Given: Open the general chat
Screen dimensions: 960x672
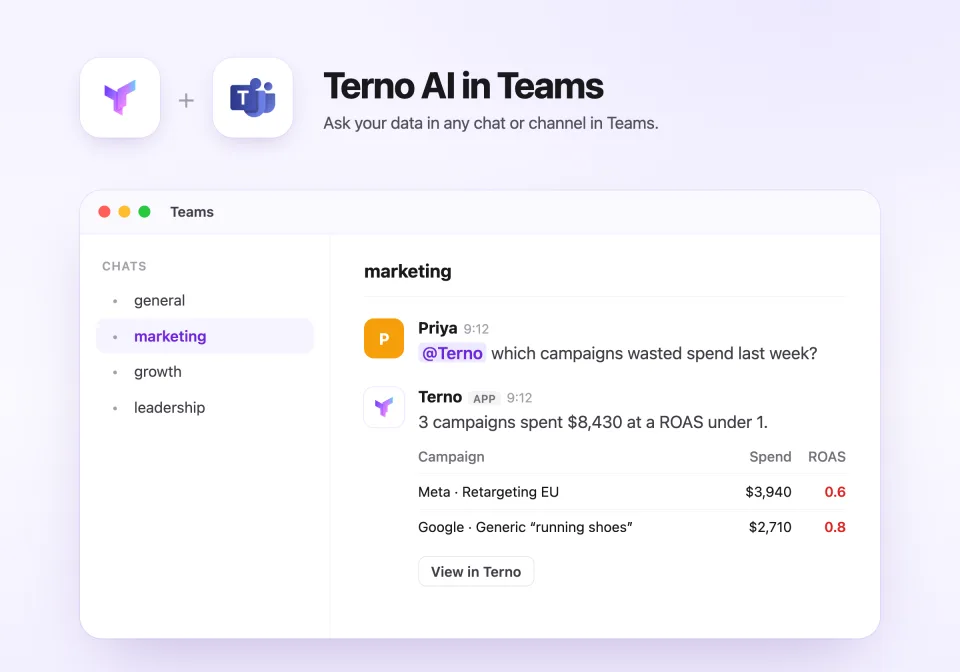Looking at the screenshot, I should tap(205, 301).
